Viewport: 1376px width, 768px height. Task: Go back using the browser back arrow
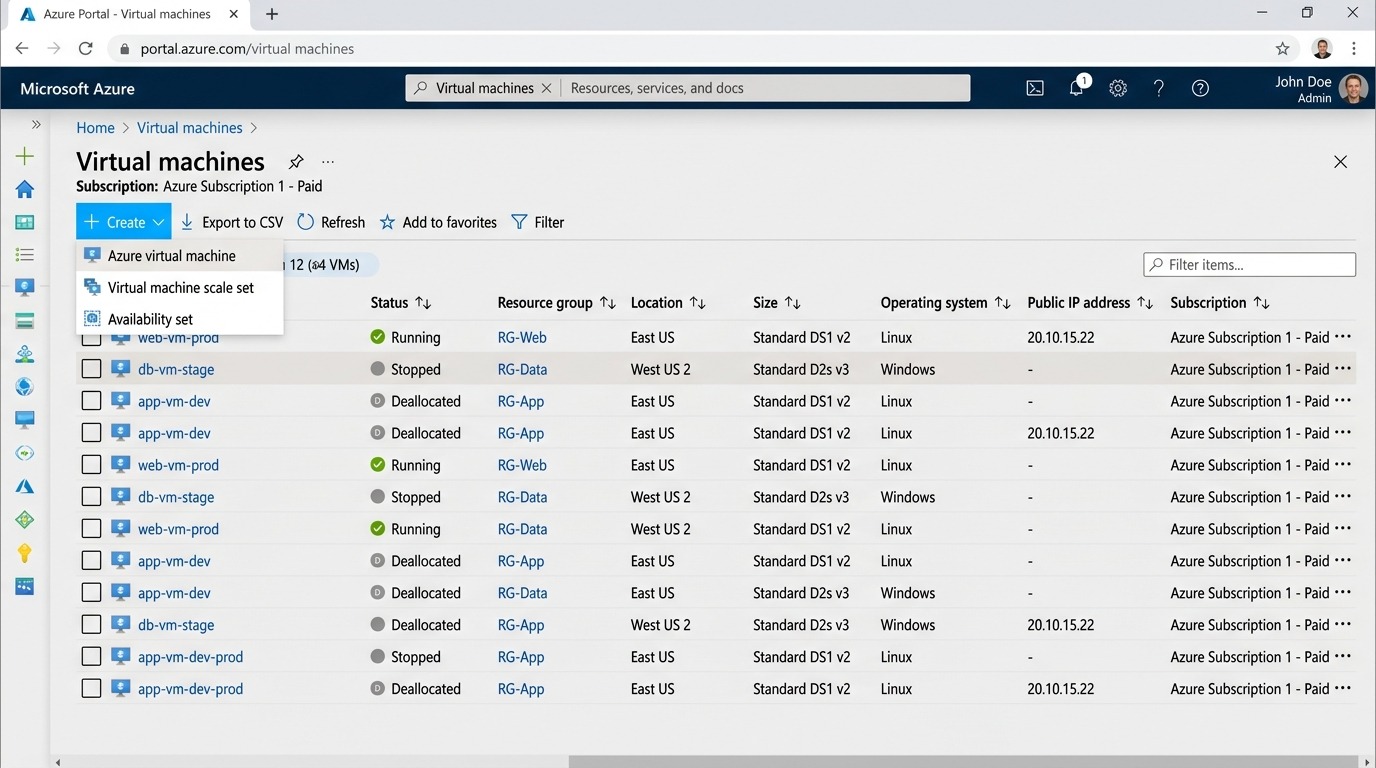[x=22, y=48]
